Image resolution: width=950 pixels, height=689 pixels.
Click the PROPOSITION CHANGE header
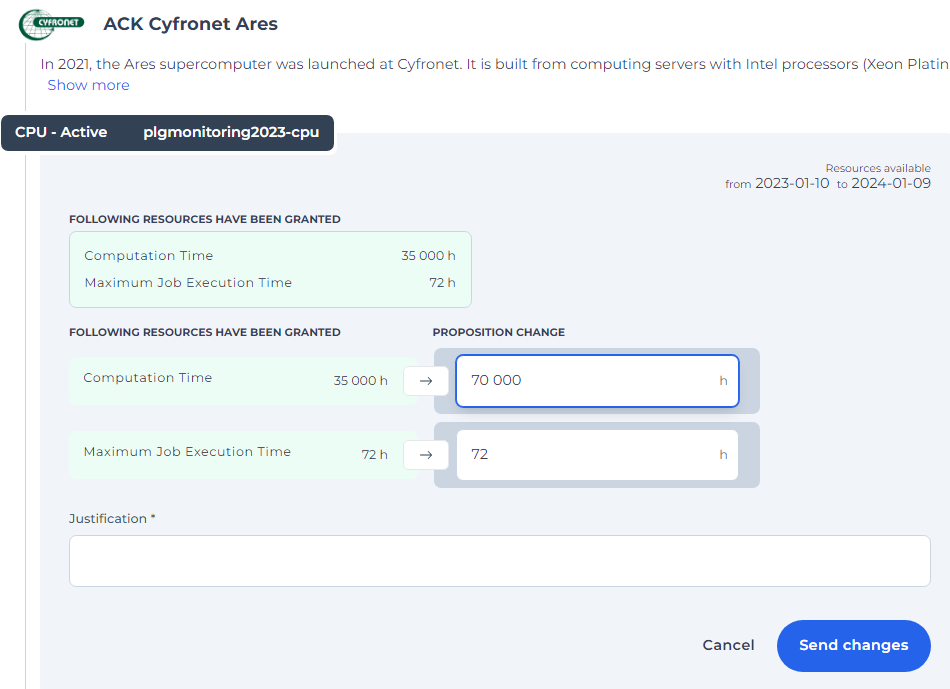click(x=499, y=332)
